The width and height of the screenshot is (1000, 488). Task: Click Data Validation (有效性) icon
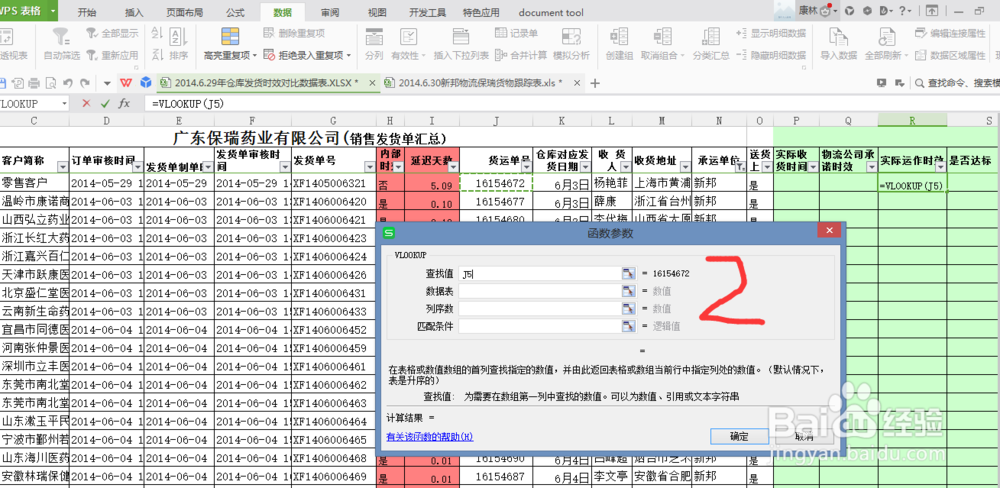(408, 37)
